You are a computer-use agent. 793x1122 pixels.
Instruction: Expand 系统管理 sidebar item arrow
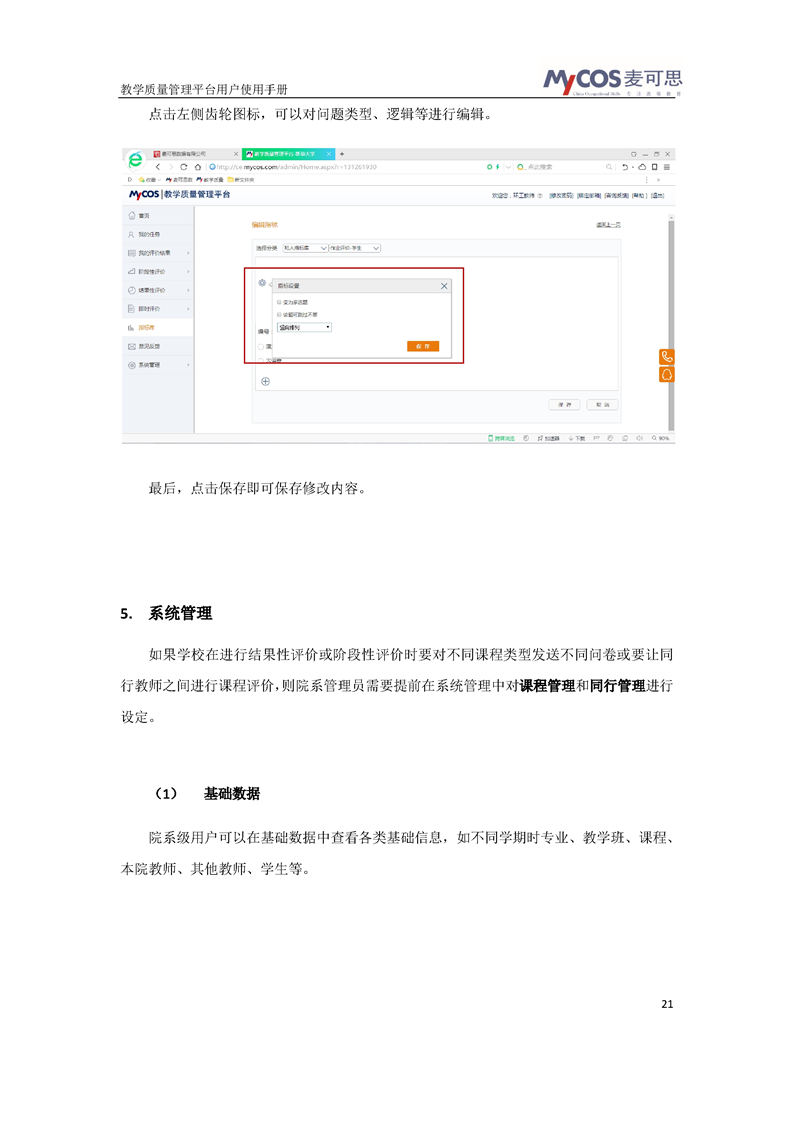point(188,365)
